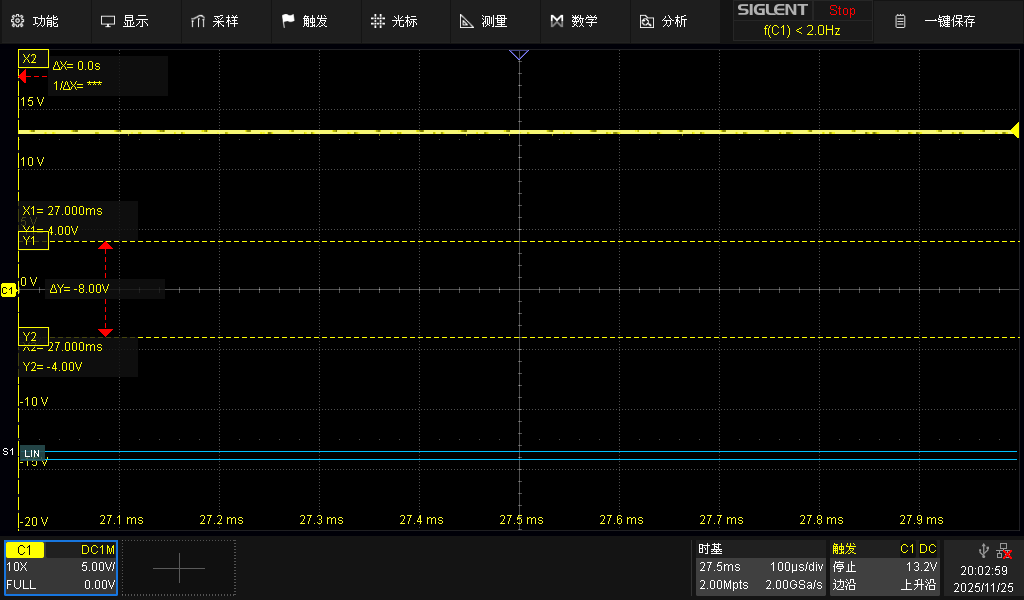Viewport: 1024px width, 600px height.
Task: Click the 27.5ms delay value
Action: [x=720, y=567]
